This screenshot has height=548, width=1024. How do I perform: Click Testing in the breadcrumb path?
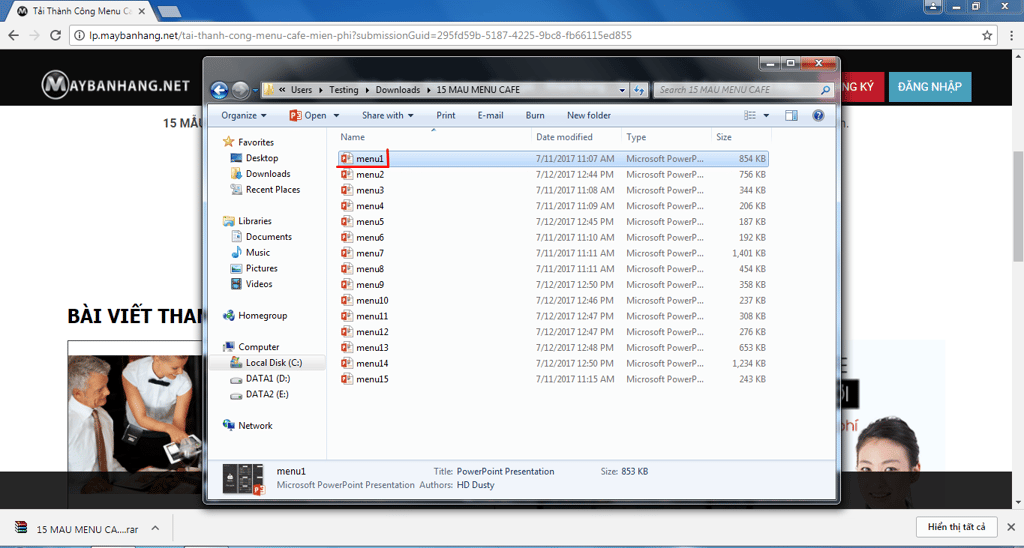tap(344, 90)
